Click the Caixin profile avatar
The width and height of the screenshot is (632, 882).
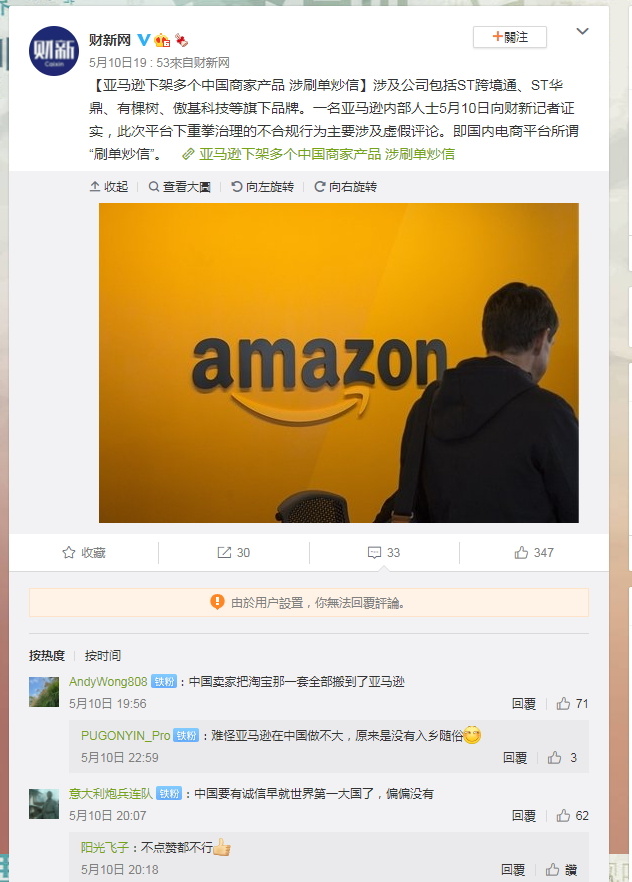pos(54,51)
